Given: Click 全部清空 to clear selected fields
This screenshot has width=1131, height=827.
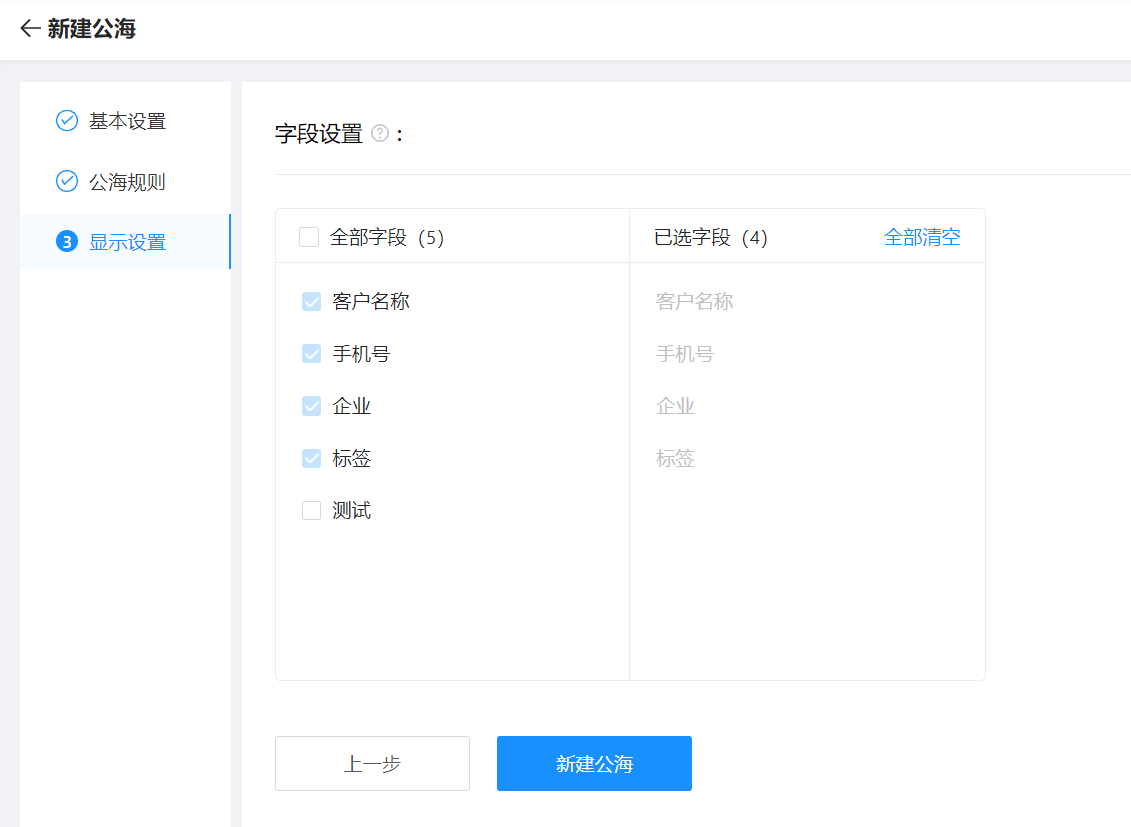Looking at the screenshot, I should coord(921,237).
